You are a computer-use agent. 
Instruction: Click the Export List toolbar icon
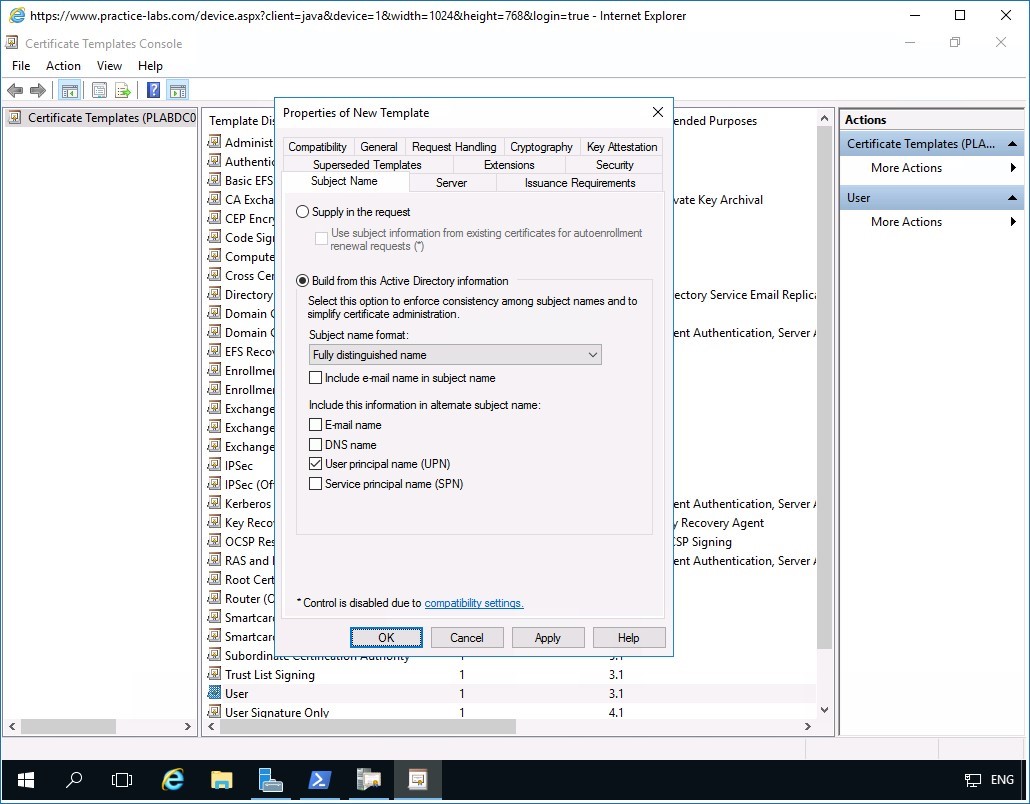pos(122,90)
